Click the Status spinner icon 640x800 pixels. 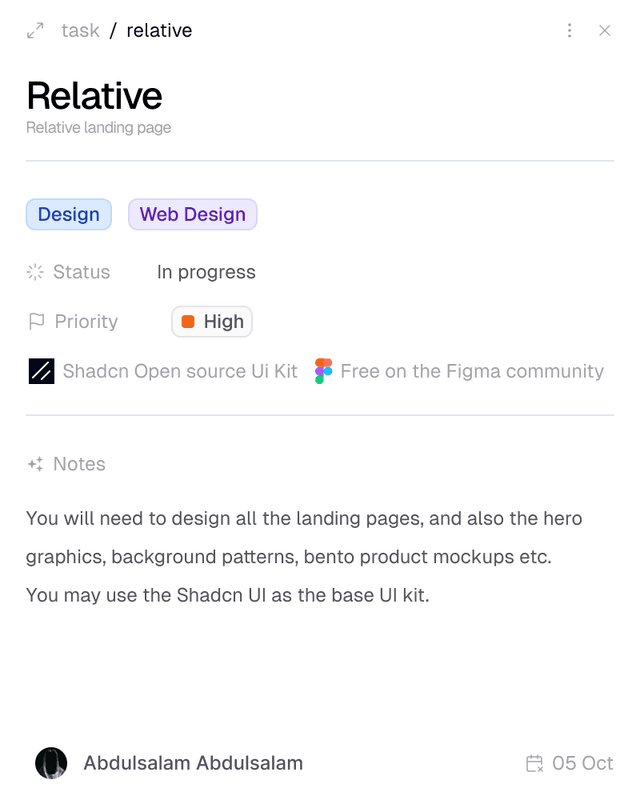[x=34, y=272]
